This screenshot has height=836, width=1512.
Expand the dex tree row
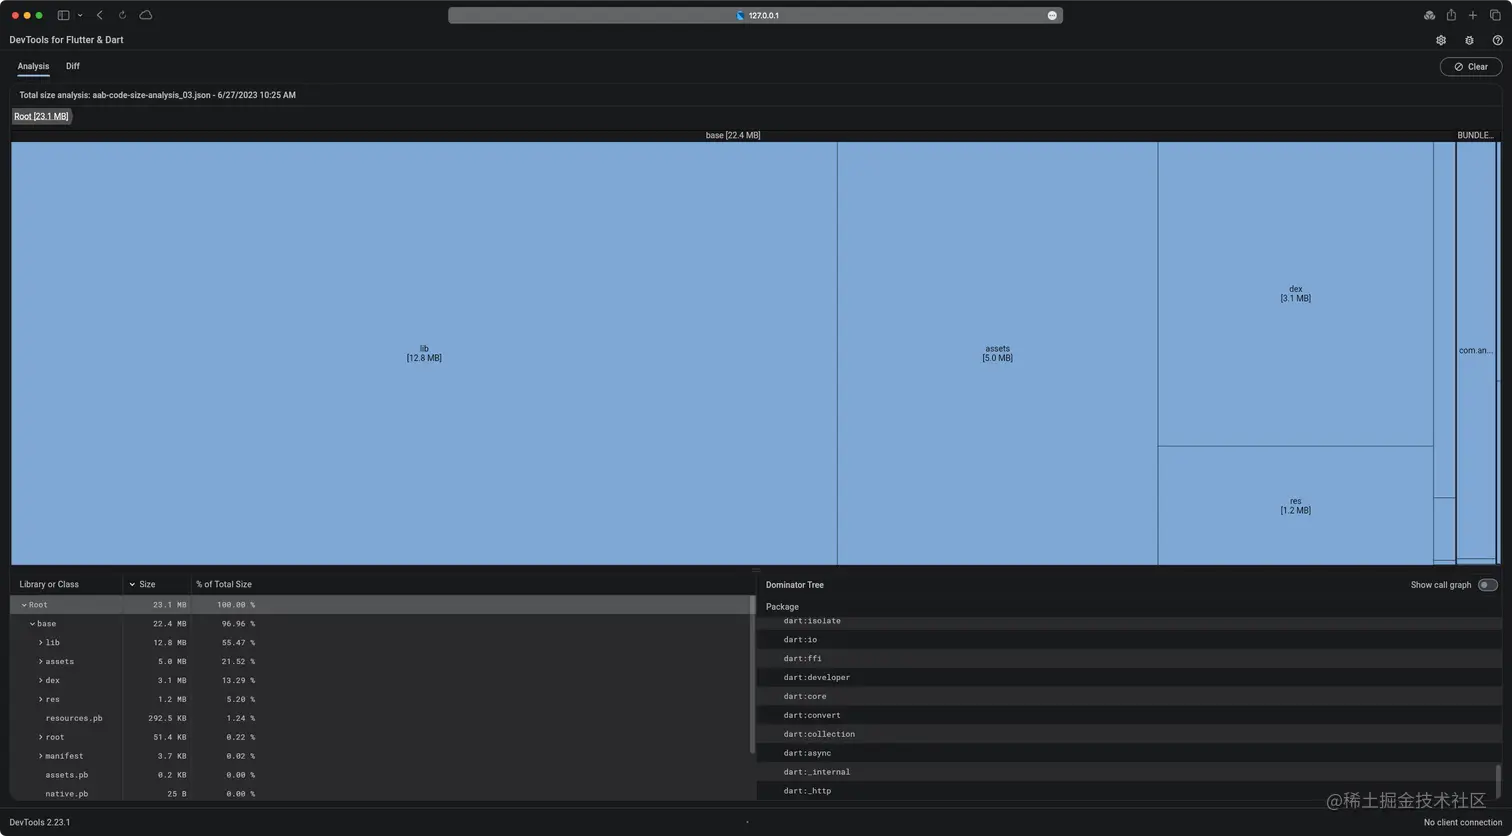coord(40,681)
